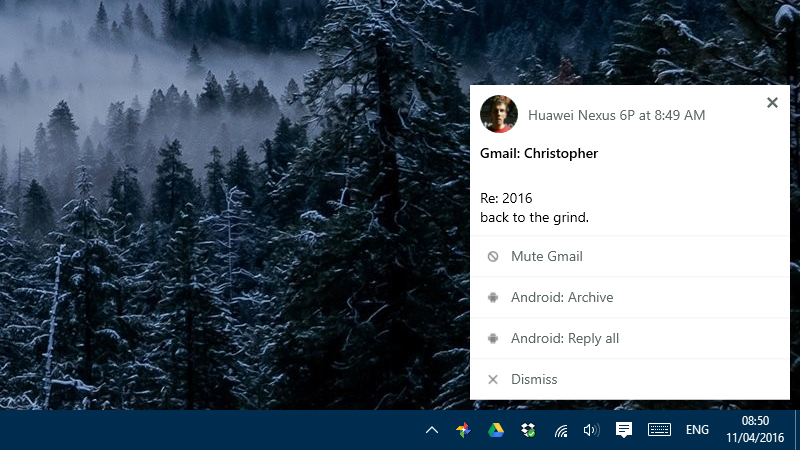Viewport: 800px width, 450px height.
Task: Open Action Center notifications icon
Action: tap(623, 430)
